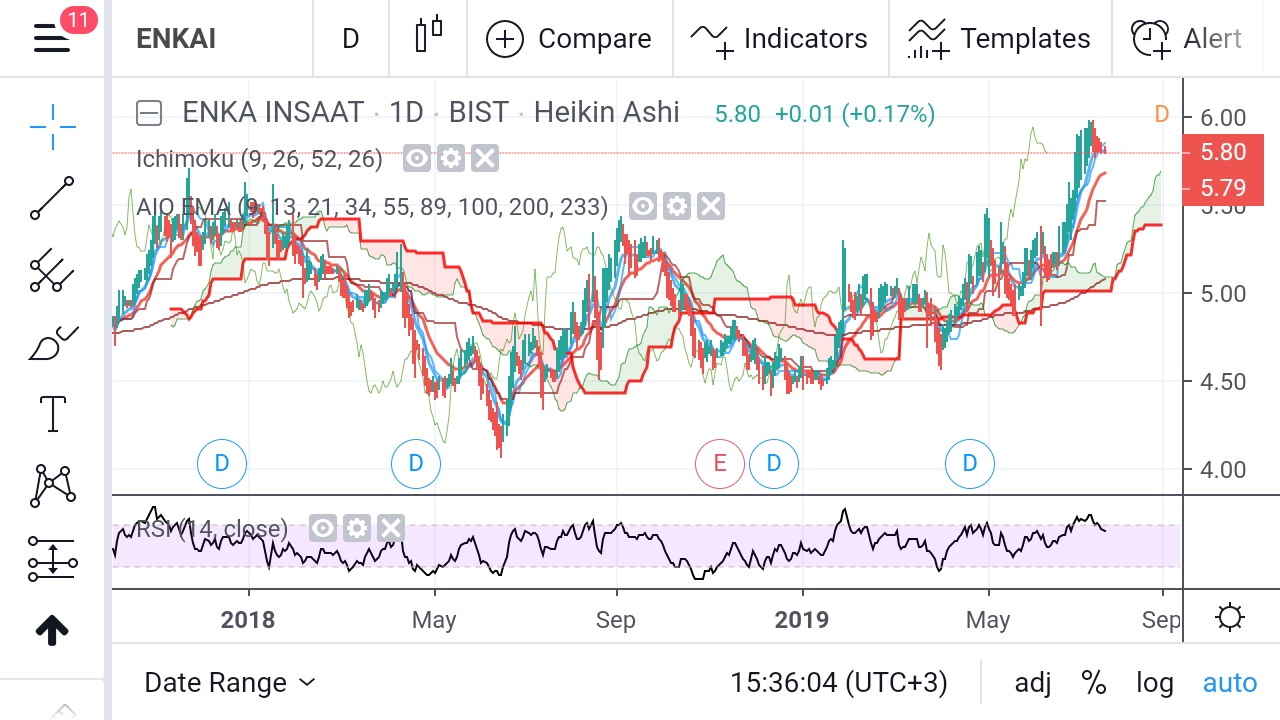Open the up-arrow icons tool
This screenshot has height=720, width=1280.
click(x=52, y=630)
